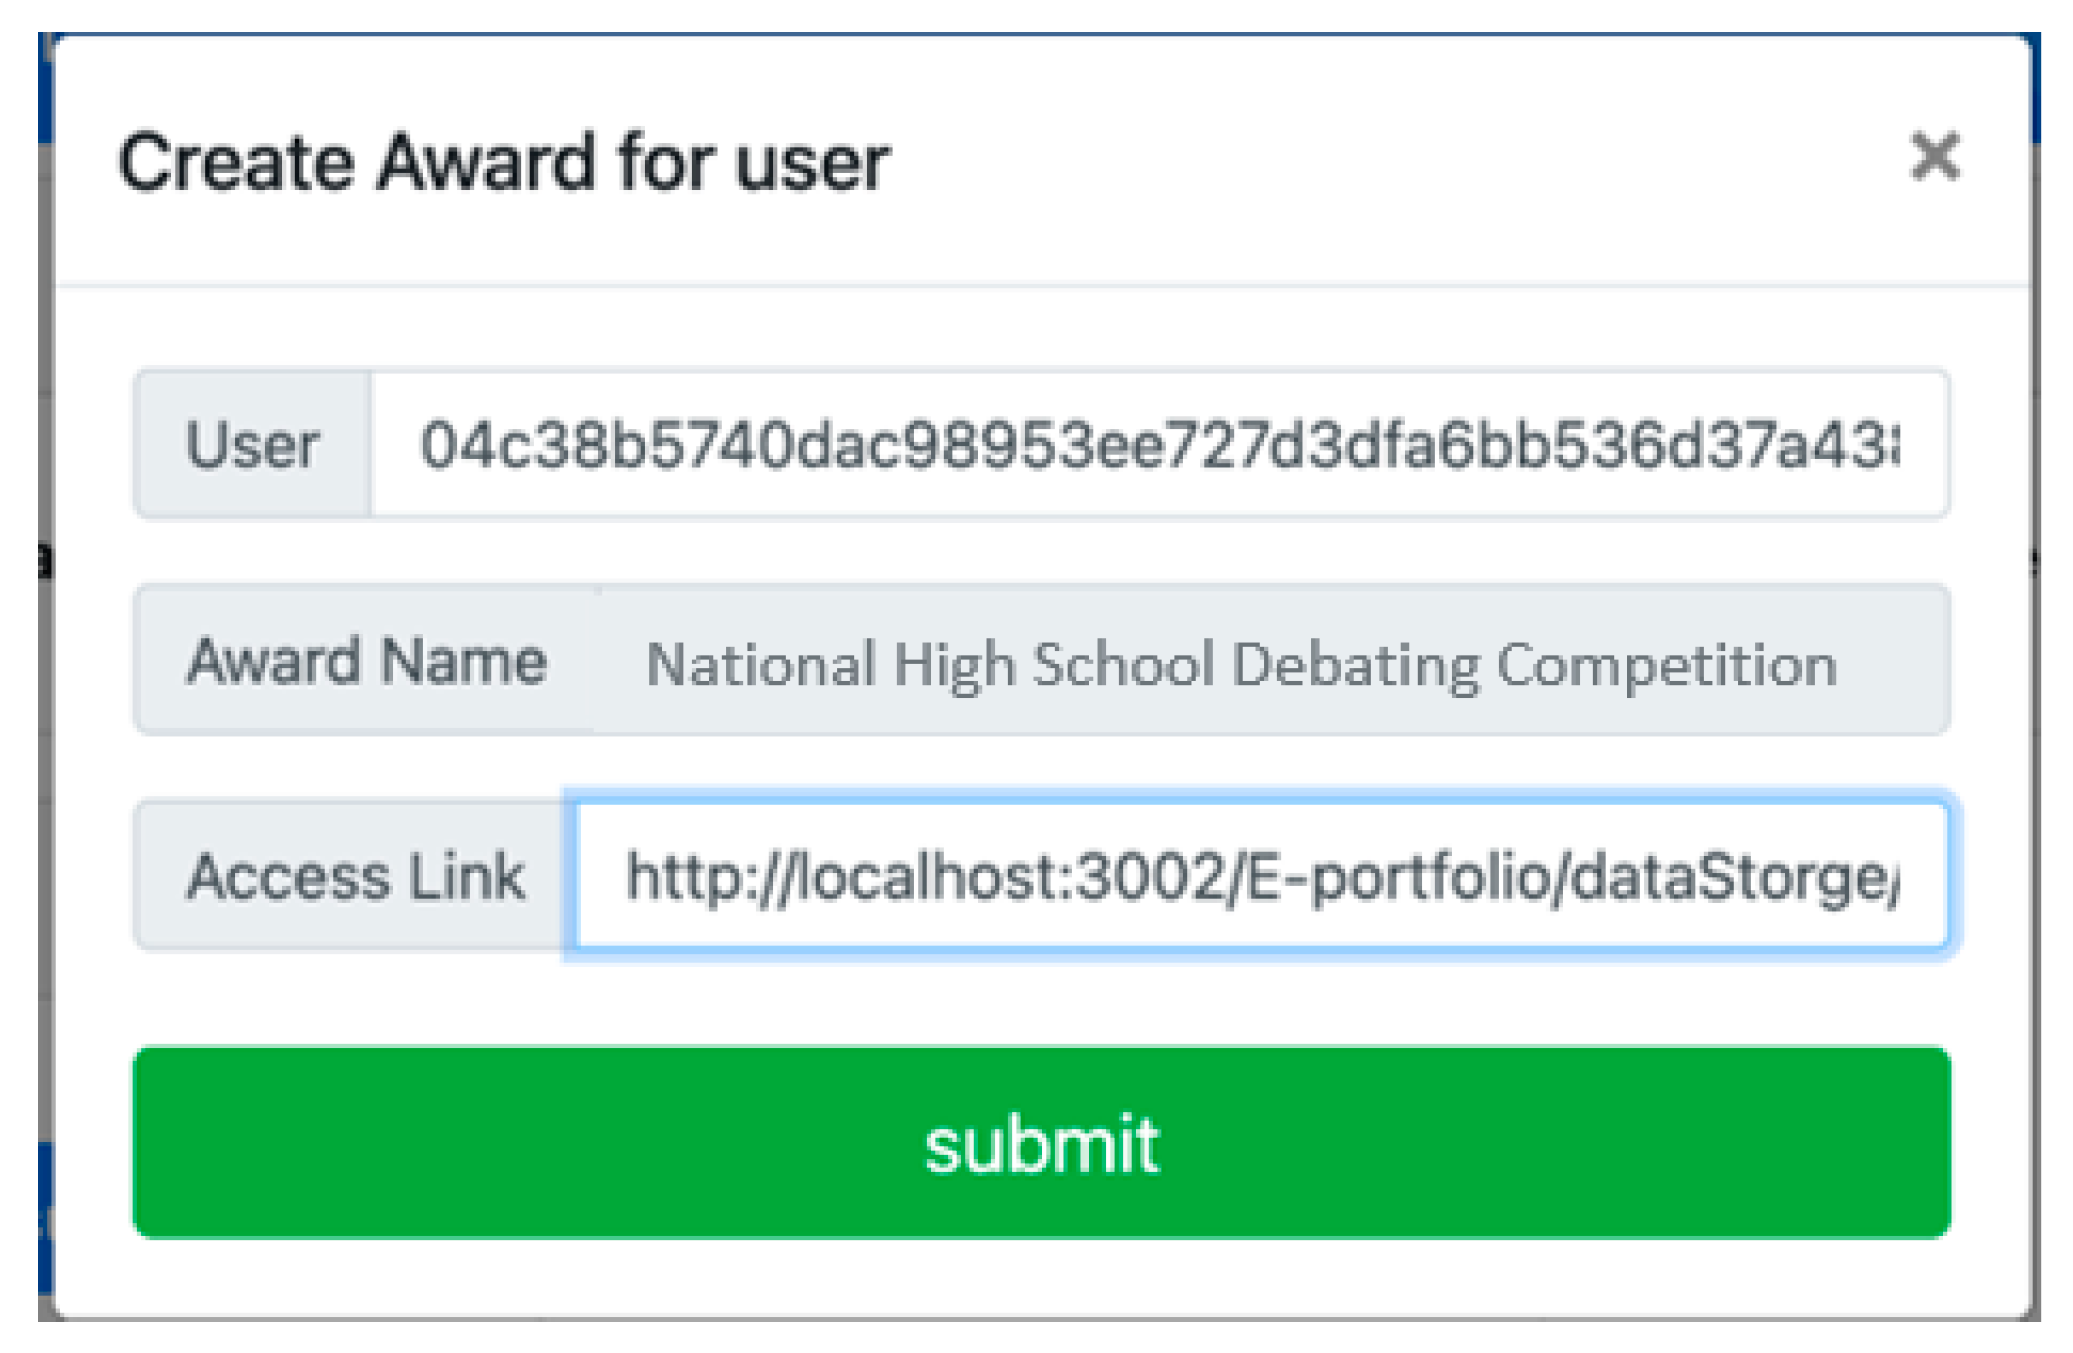Click the word "Debating" in Award Name
This screenshot has height=1353, width=2073.
pyautogui.click(x=1355, y=664)
